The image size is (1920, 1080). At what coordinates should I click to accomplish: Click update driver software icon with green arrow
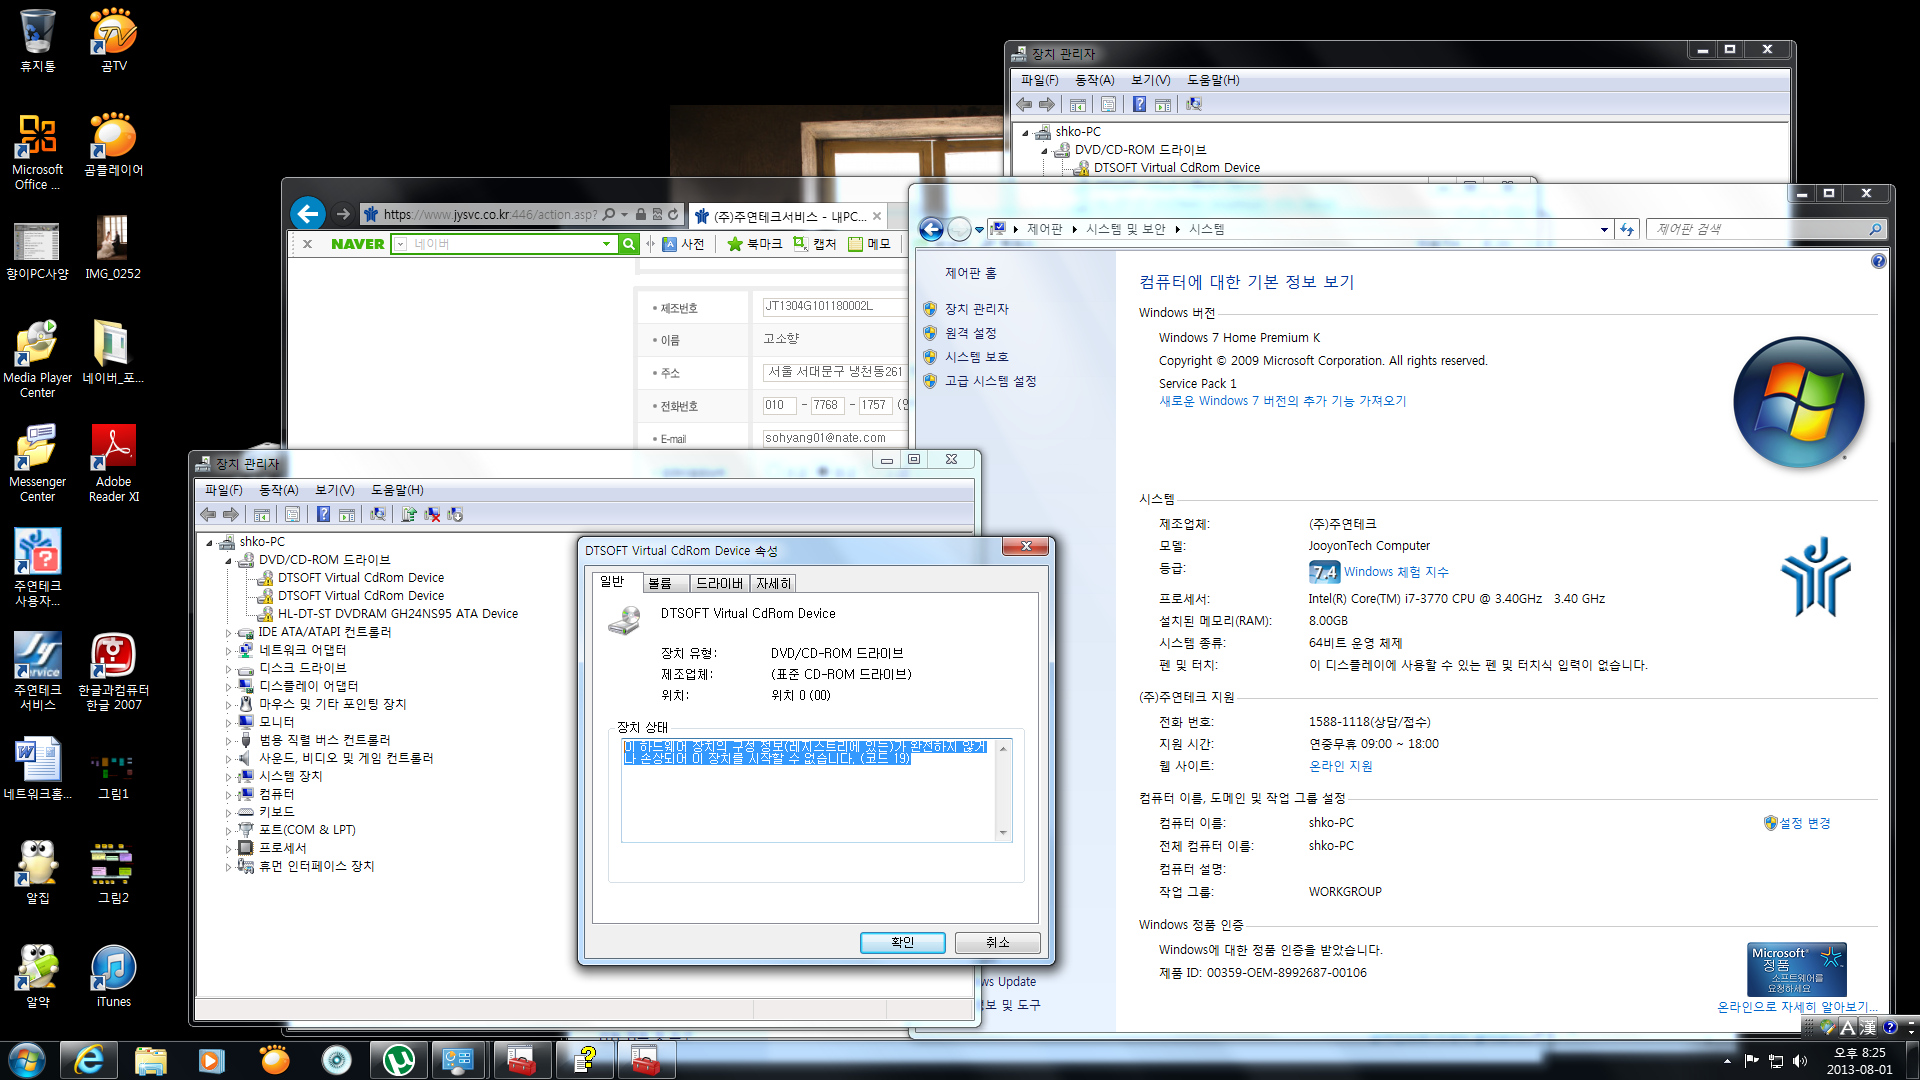(409, 515)
